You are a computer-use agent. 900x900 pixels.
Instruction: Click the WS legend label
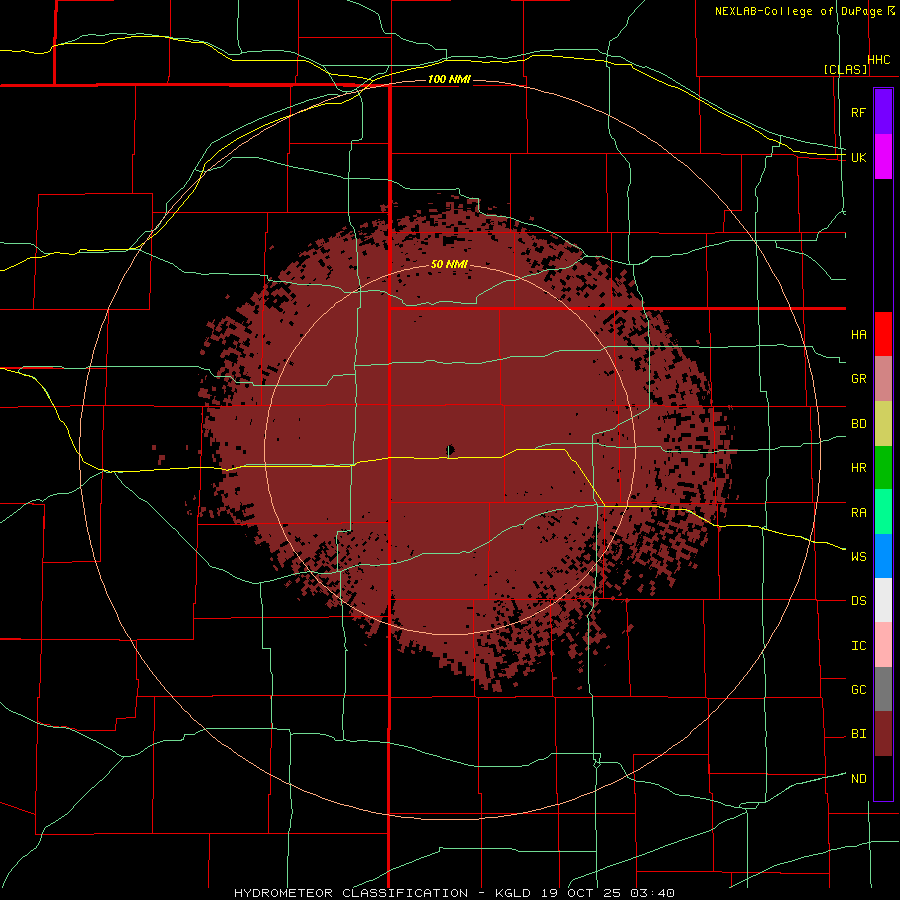[x=859, y=557]
